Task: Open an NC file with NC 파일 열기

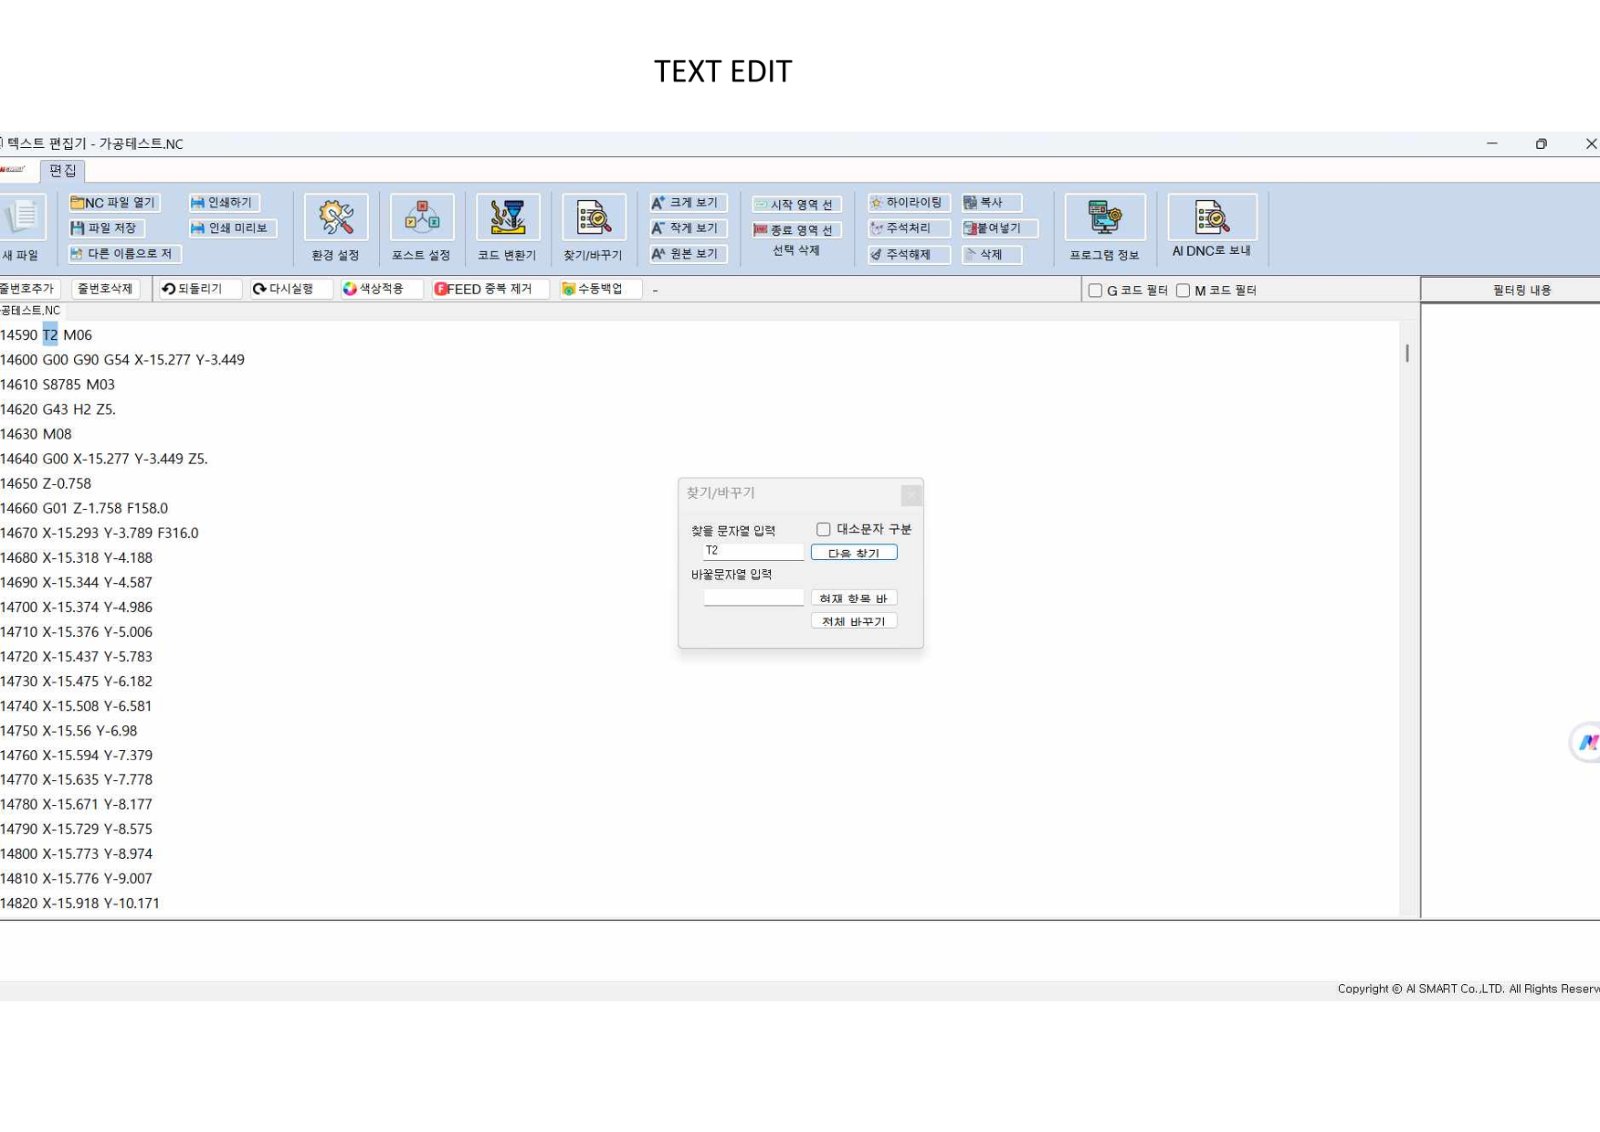Action: pyautogui.click(x=113, y=202)
